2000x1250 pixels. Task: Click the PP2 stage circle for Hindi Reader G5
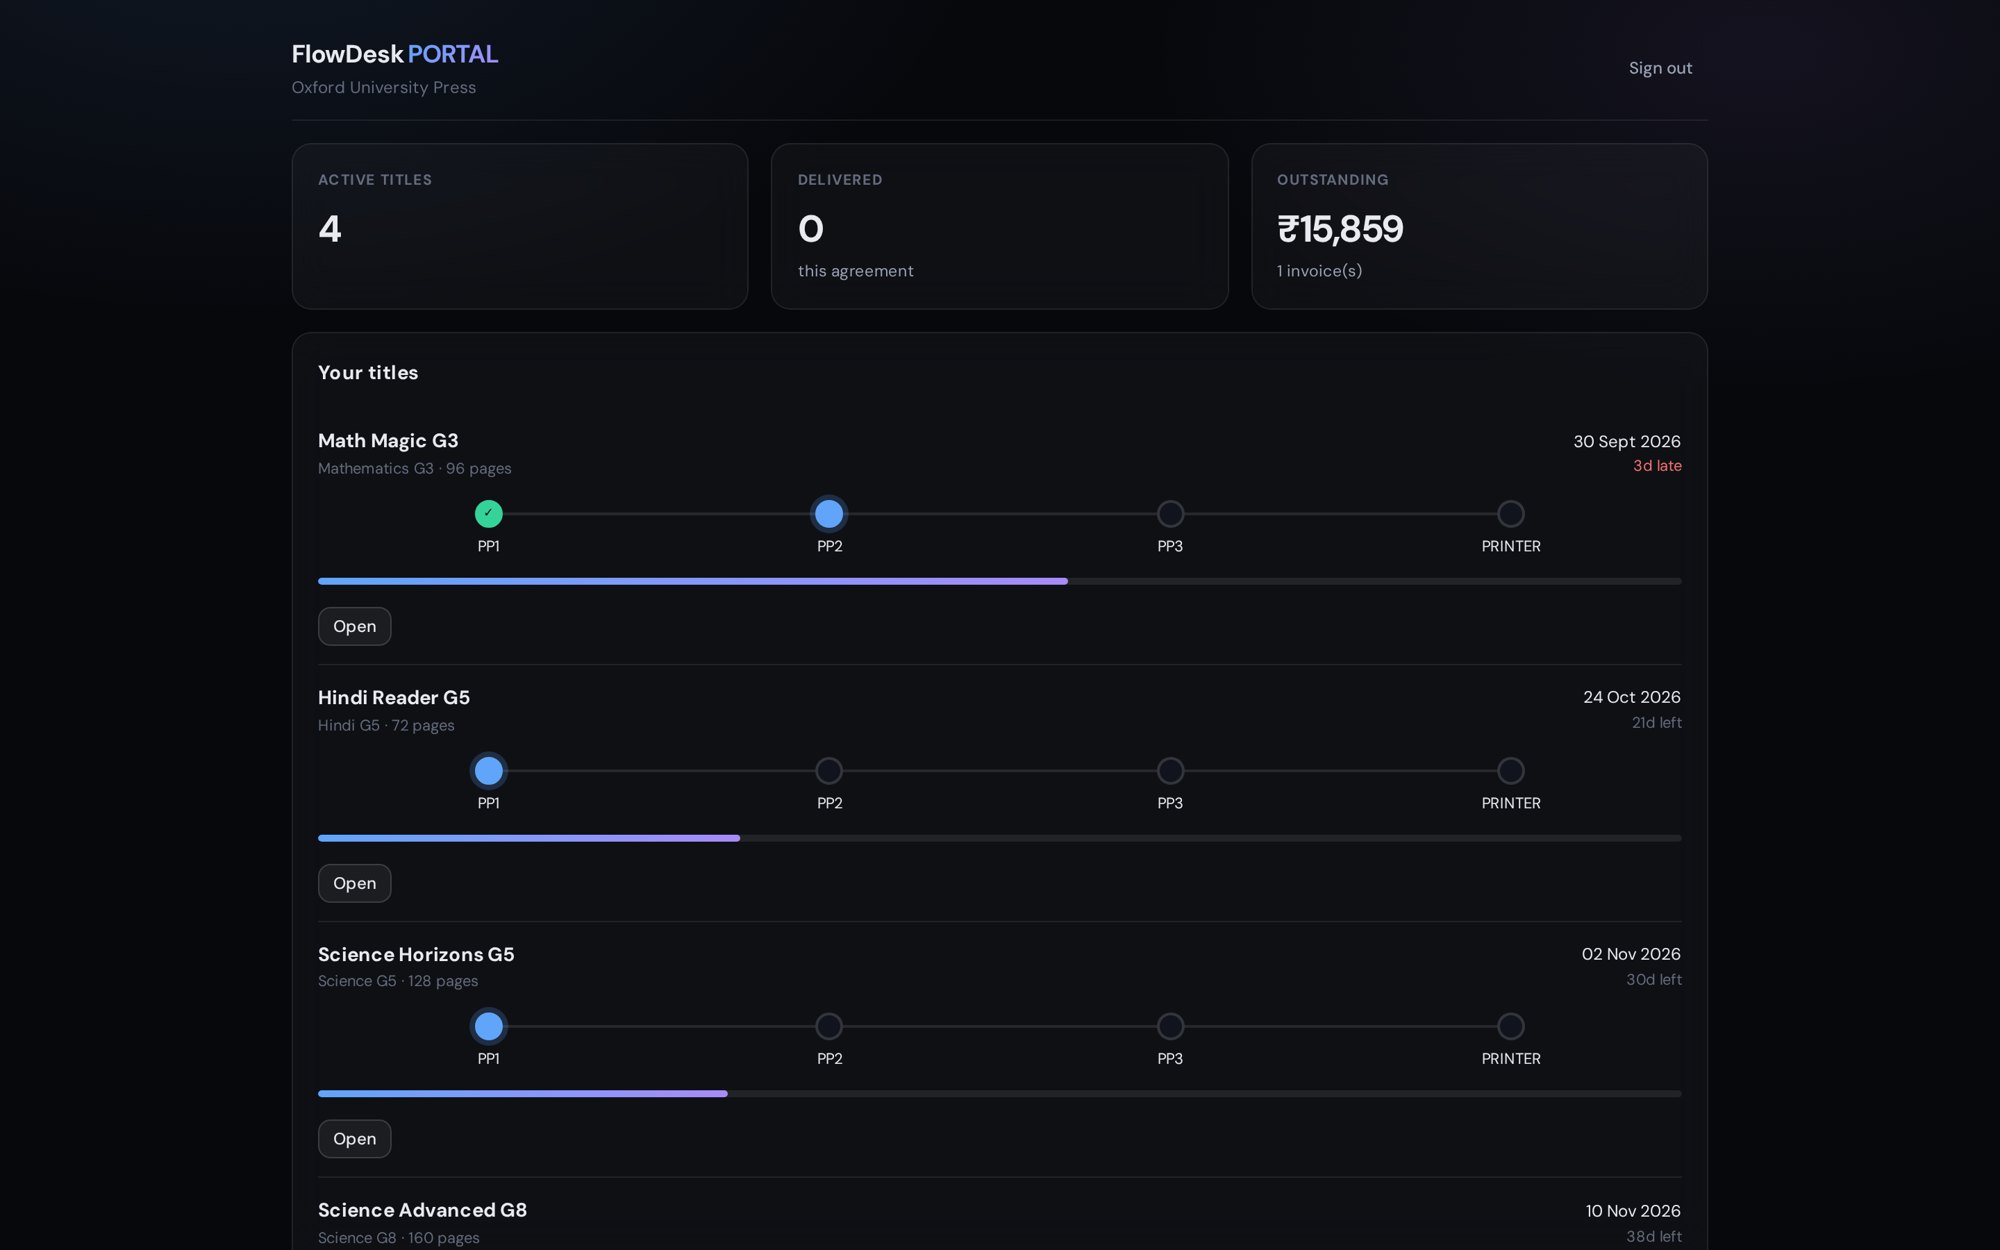point(829,771)
